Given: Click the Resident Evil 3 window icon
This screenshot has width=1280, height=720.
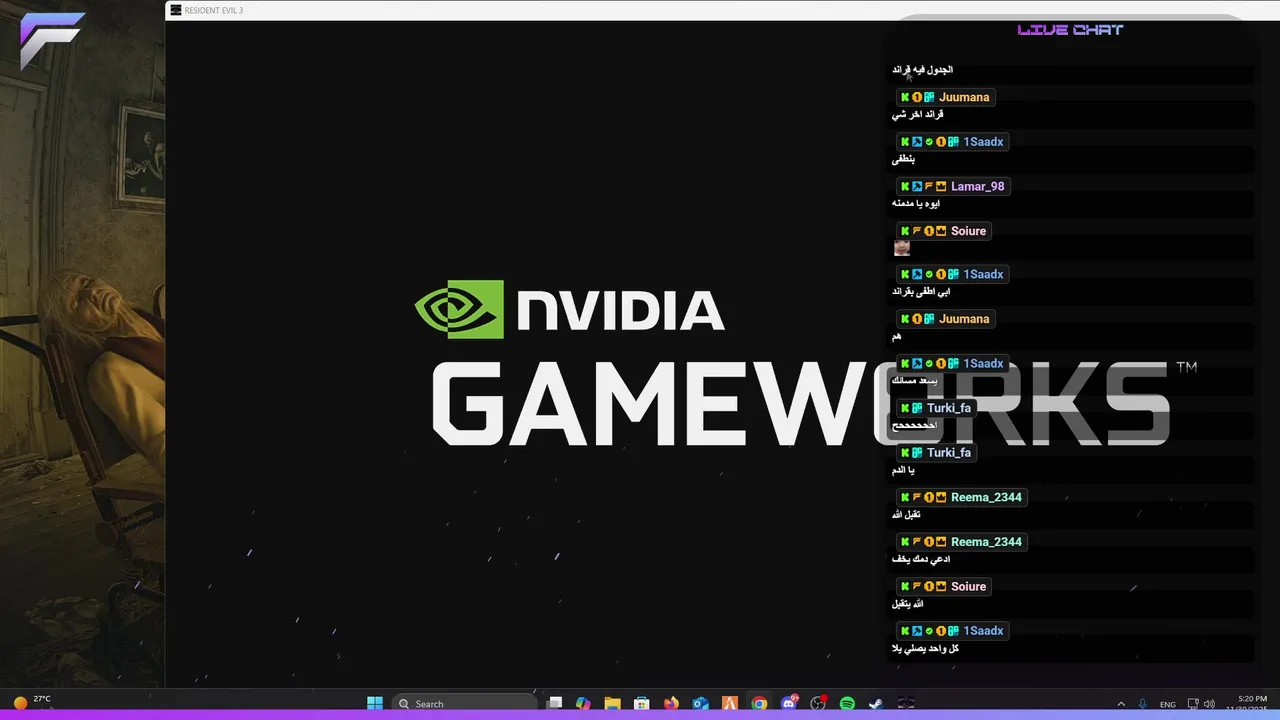Looking at the screenshot, I should (176, 10).
